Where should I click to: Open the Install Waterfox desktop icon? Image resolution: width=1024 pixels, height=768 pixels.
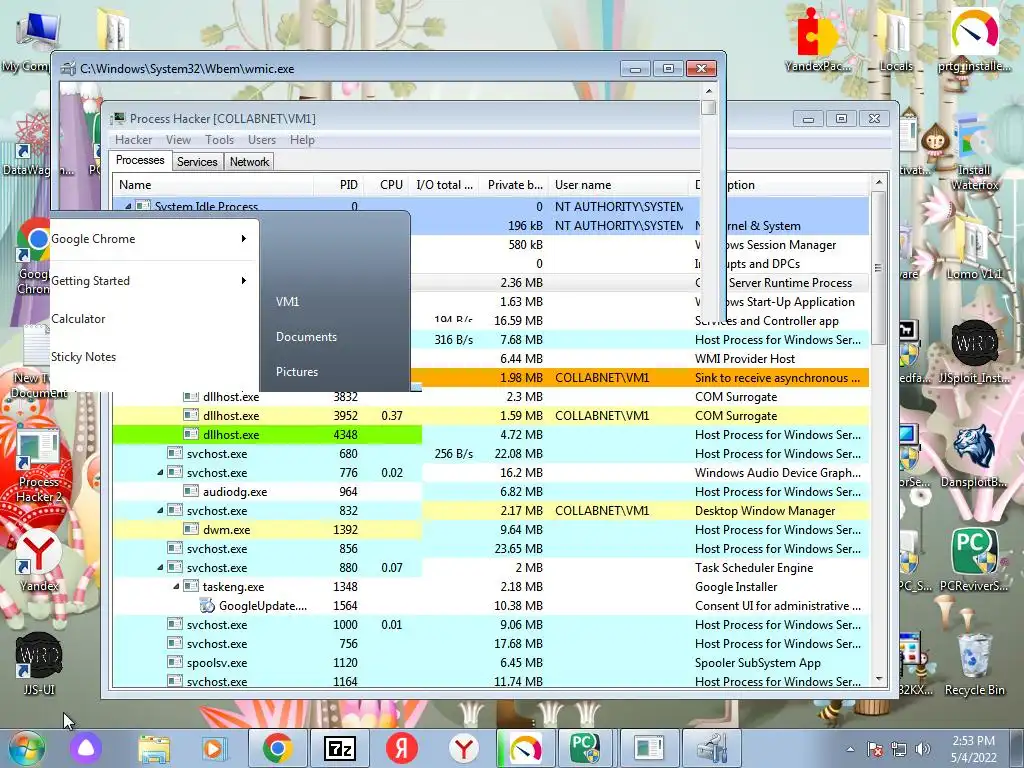[974, 152]
